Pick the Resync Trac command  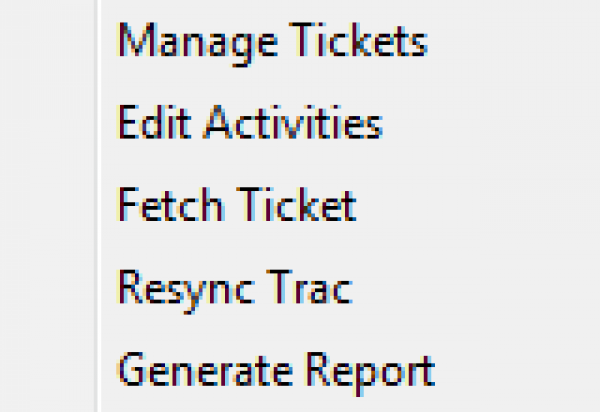tap(235, 289)
